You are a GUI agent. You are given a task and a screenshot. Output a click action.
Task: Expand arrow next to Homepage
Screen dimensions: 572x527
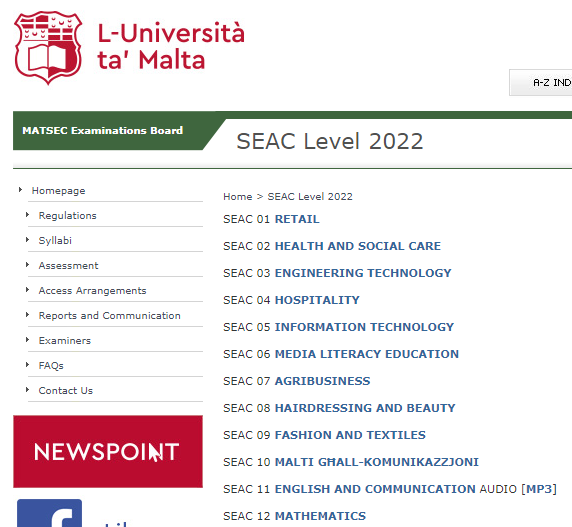coord(20,190)
